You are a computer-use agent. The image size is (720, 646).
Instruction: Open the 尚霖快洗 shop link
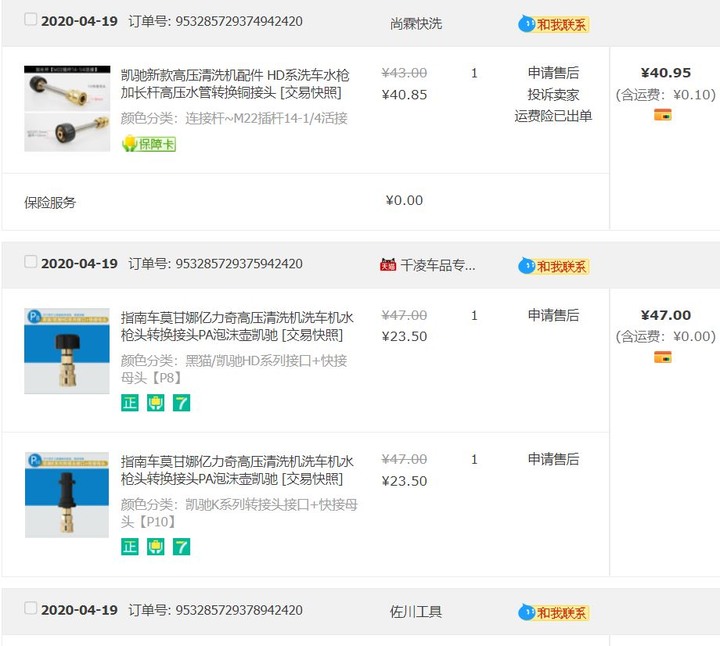point(416,23)
